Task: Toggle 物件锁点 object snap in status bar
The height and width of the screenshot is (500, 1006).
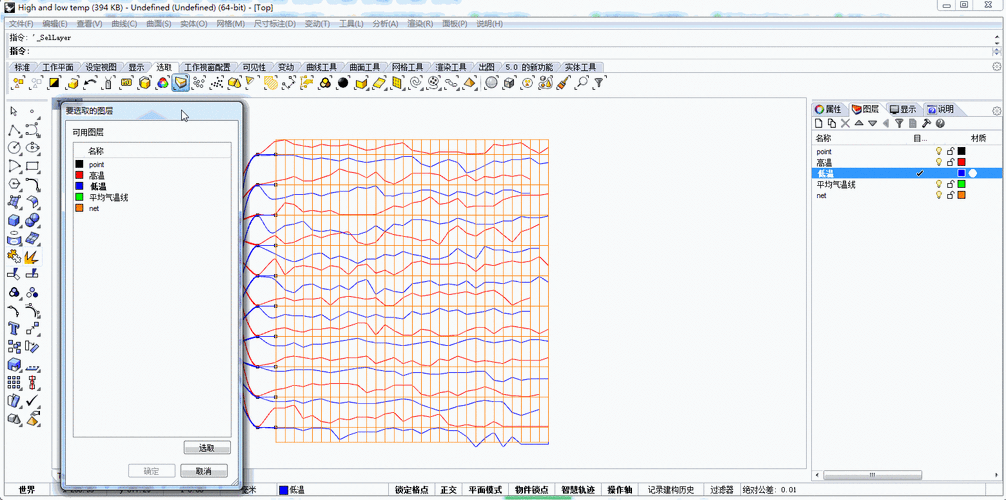Action: [529, 490]
